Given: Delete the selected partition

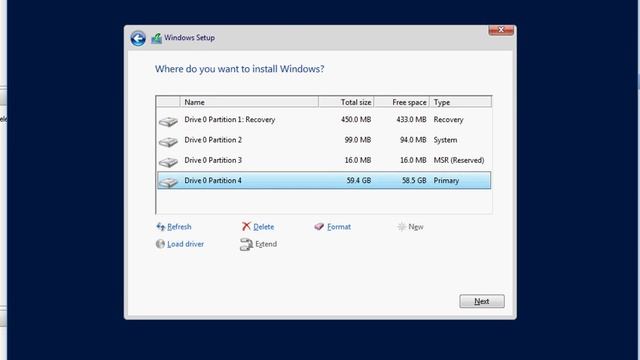Looking at the screenshot, I should coord(264,227).
